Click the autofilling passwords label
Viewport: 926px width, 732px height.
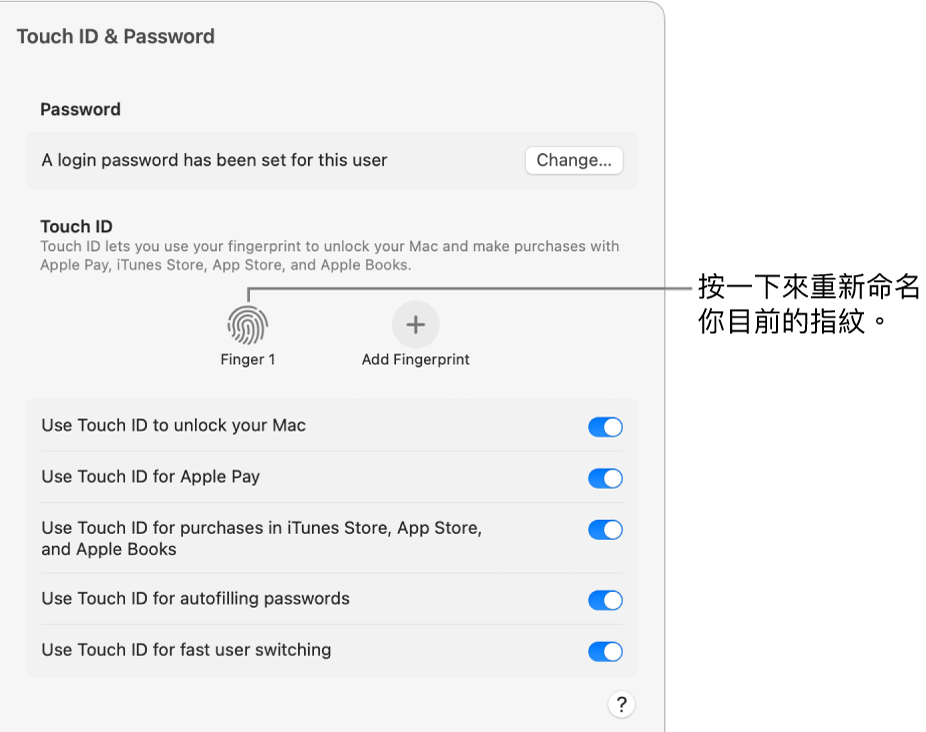[195, 598]
